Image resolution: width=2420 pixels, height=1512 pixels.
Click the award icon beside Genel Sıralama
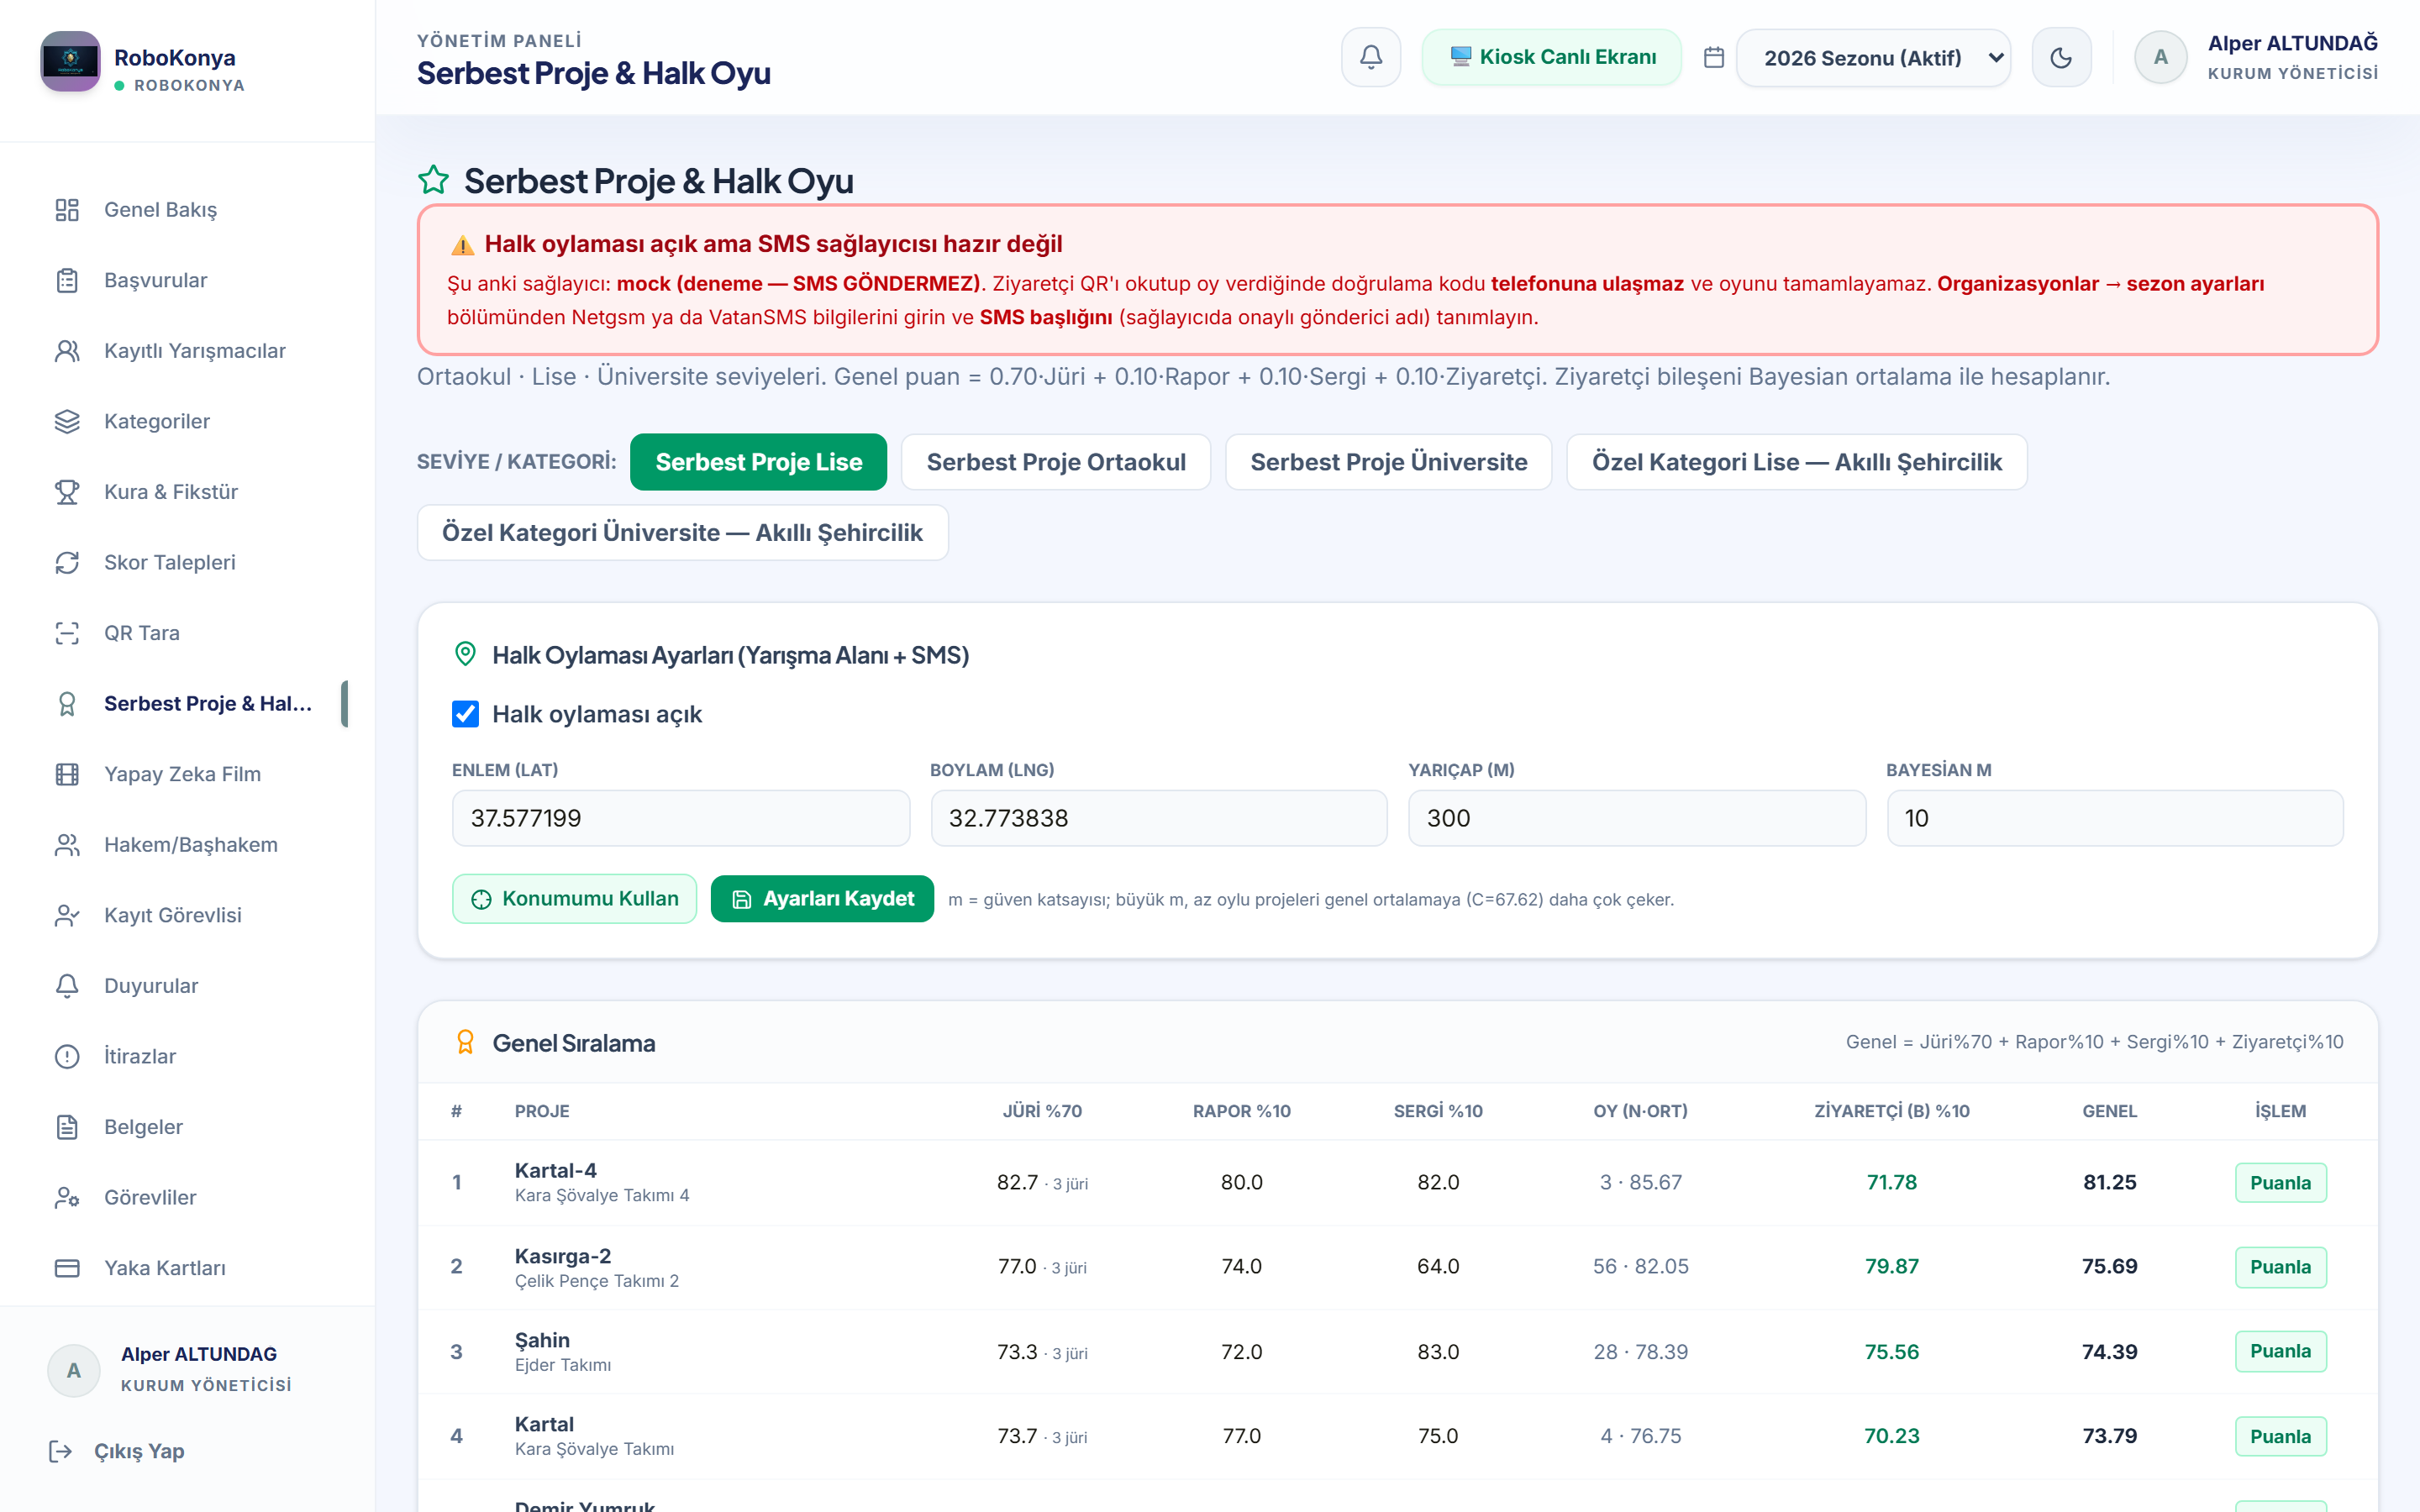tap(465, 1042)
